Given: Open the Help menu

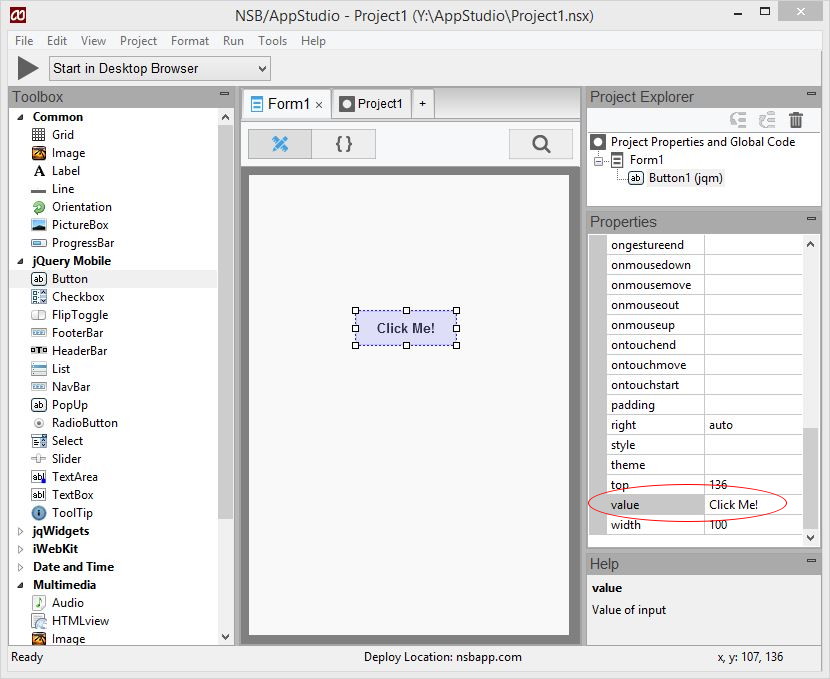Looking at the screenshot, I should (x=313, y=41).
